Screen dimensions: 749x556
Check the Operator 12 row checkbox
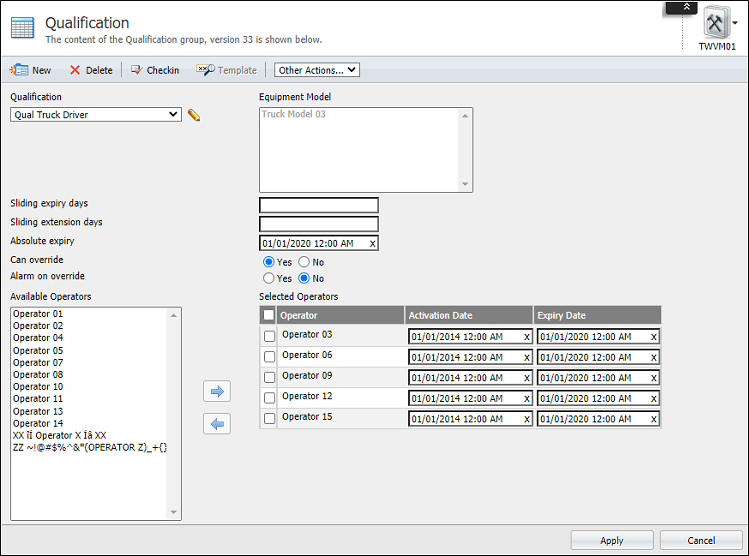coord(269,397)
